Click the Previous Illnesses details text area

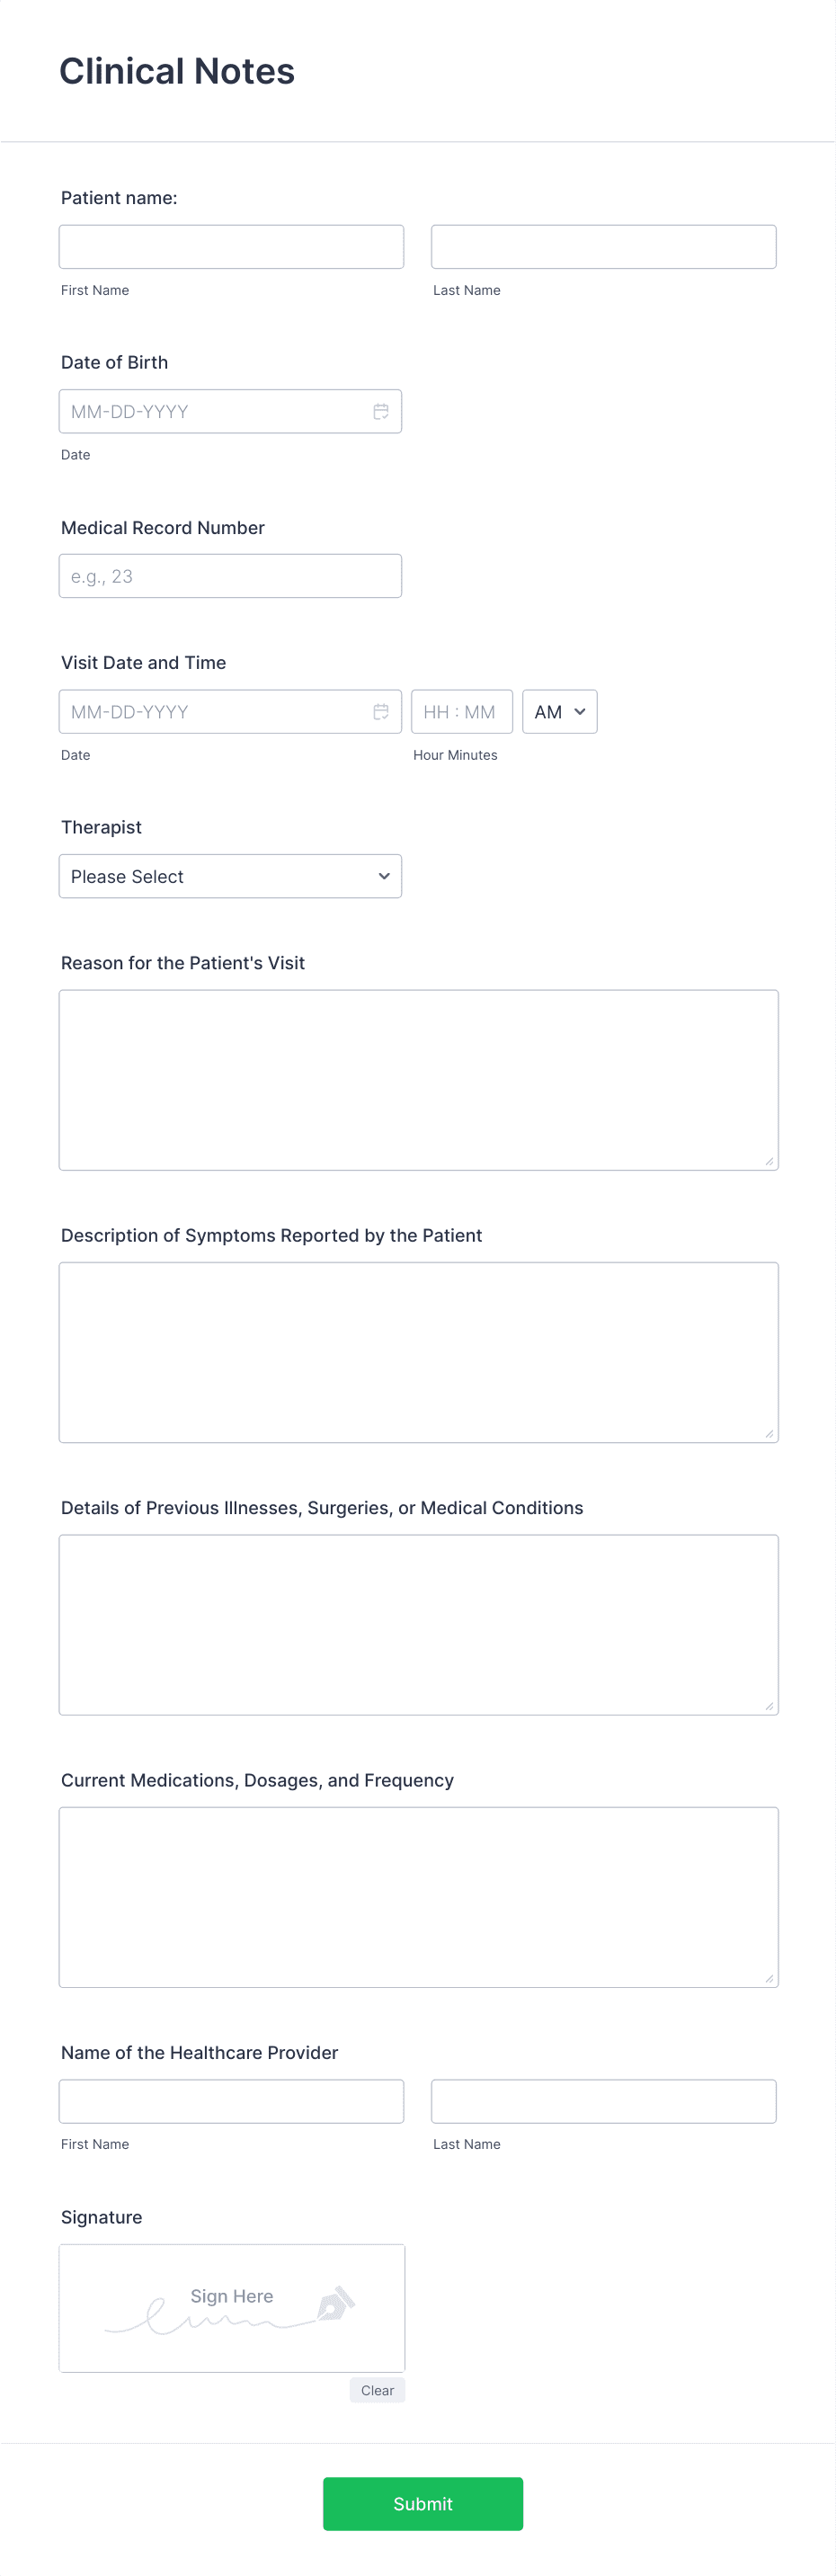pyautogui.click(x=419, y=1624)
